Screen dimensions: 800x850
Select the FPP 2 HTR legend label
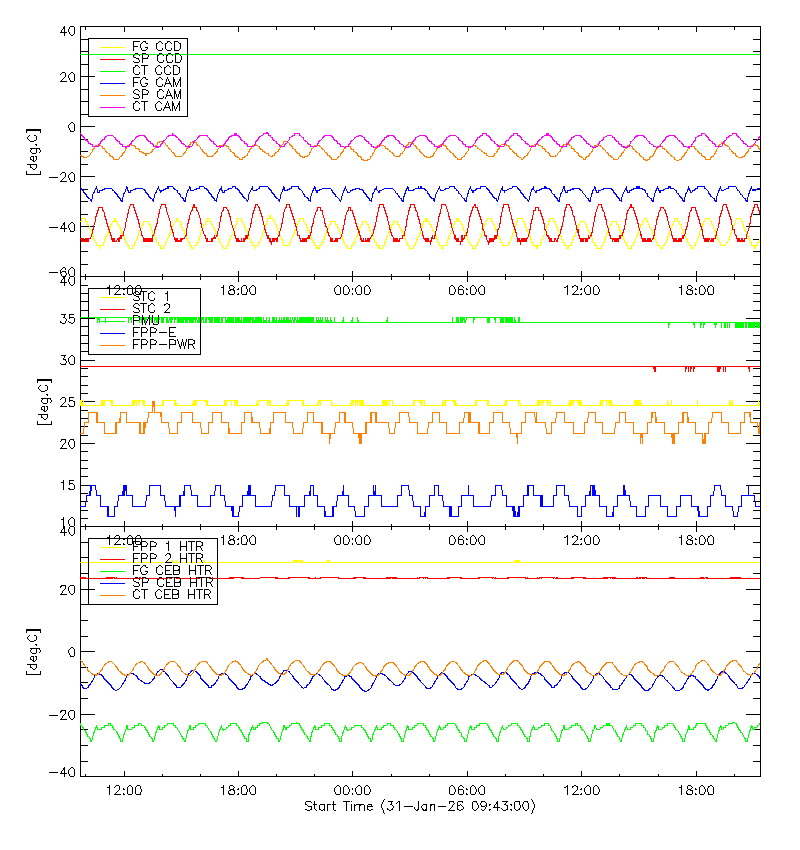click(x=169, y=558)
